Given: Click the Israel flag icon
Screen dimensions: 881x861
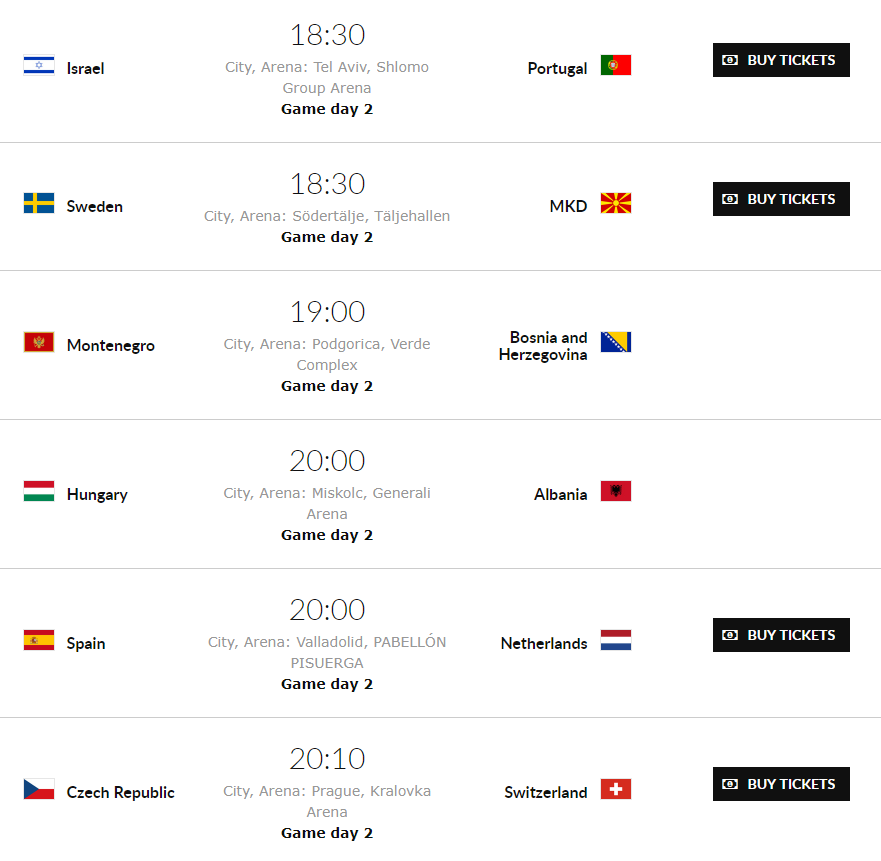Looking at the screenshot, I should (39, 65).
